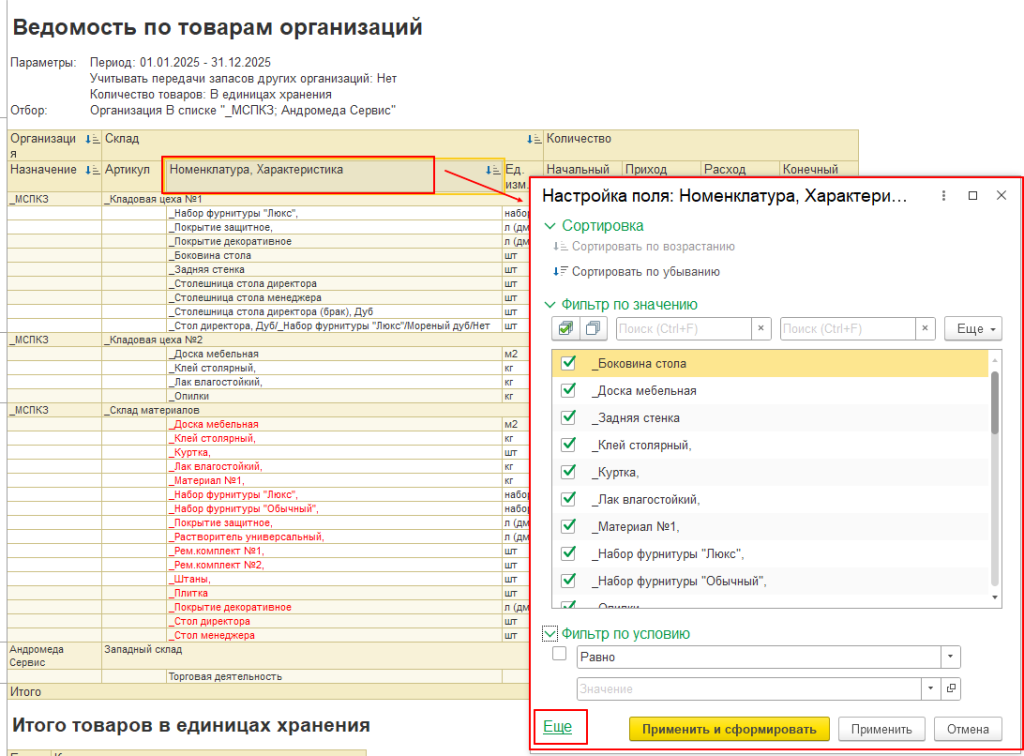
Task: Click sort icon in Организация column header
Action: [91, 139]
